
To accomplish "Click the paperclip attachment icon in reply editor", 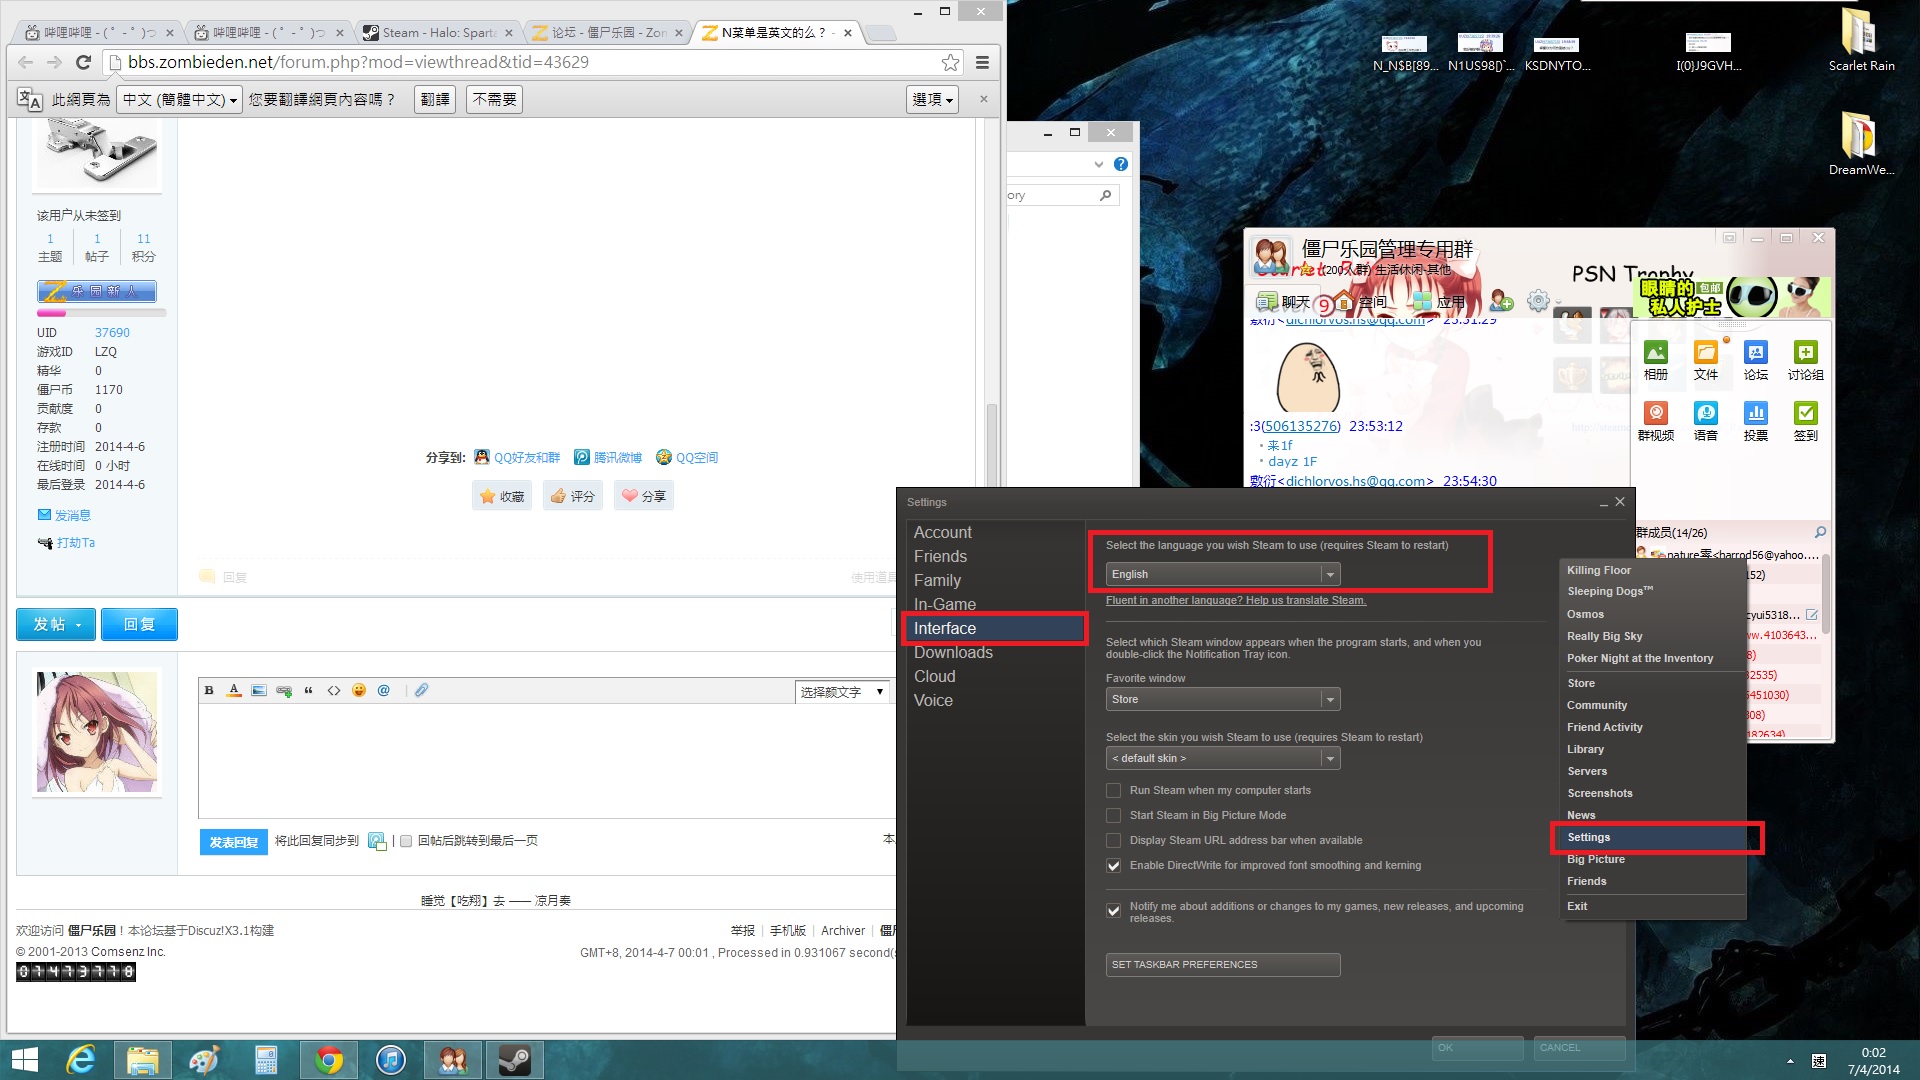I will click(422, 690).
